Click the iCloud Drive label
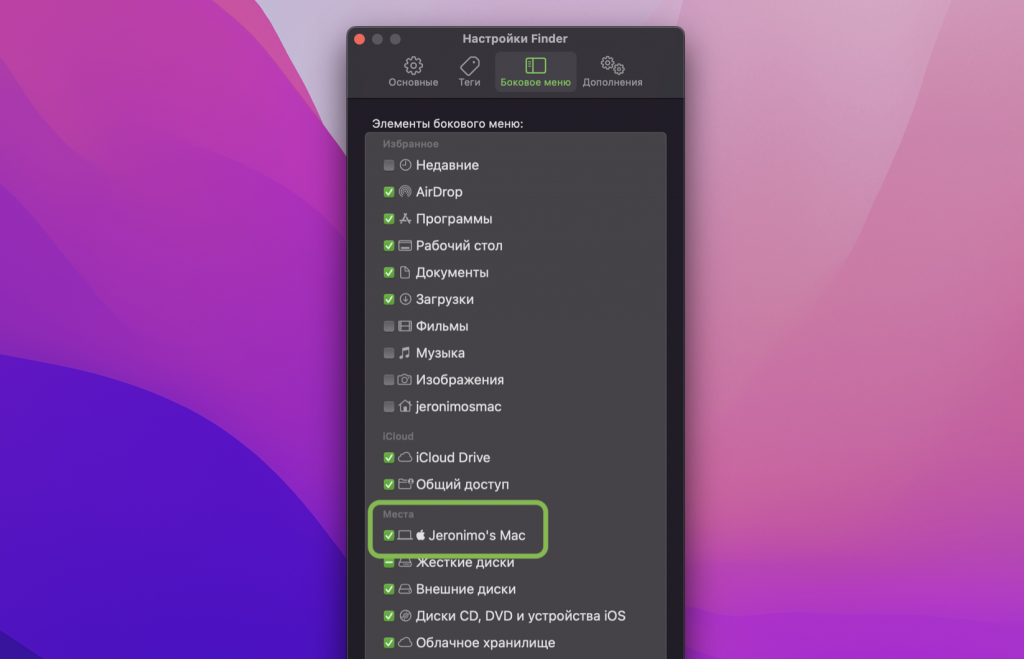This screenshot has width=1024, height=659. [x=453, y=457]
